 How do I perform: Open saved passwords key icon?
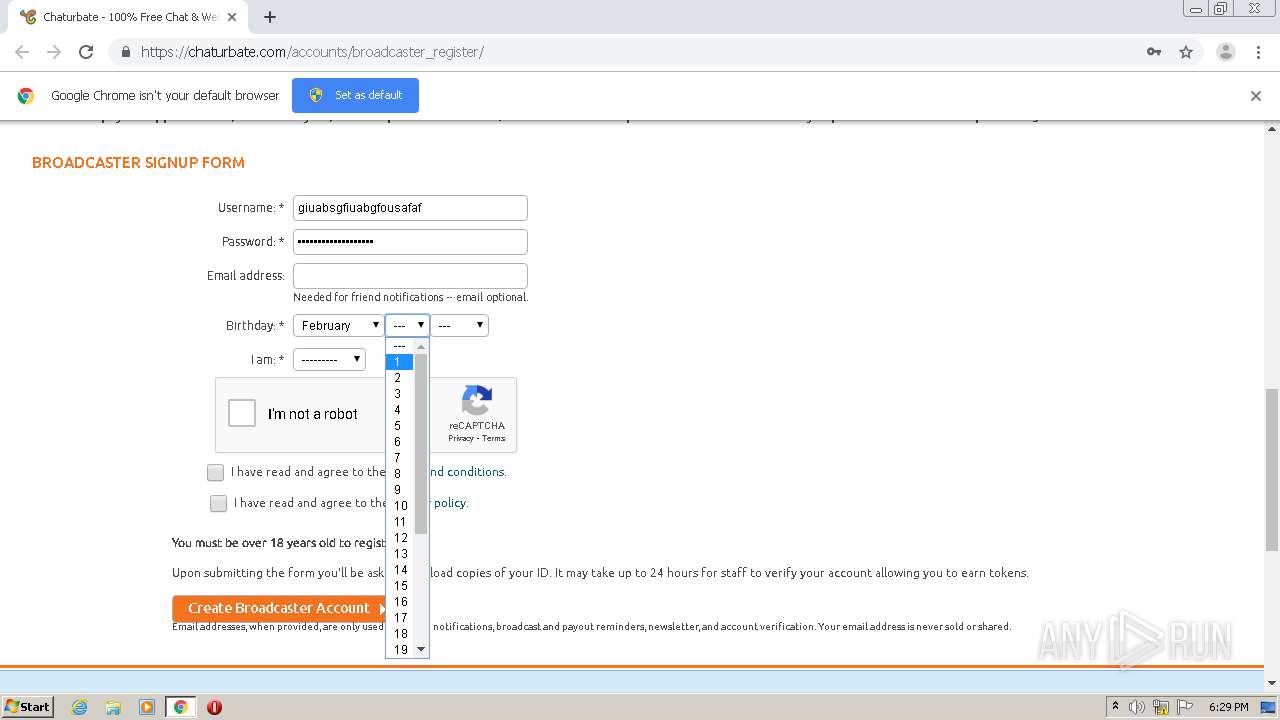(x=1153, y=52)
